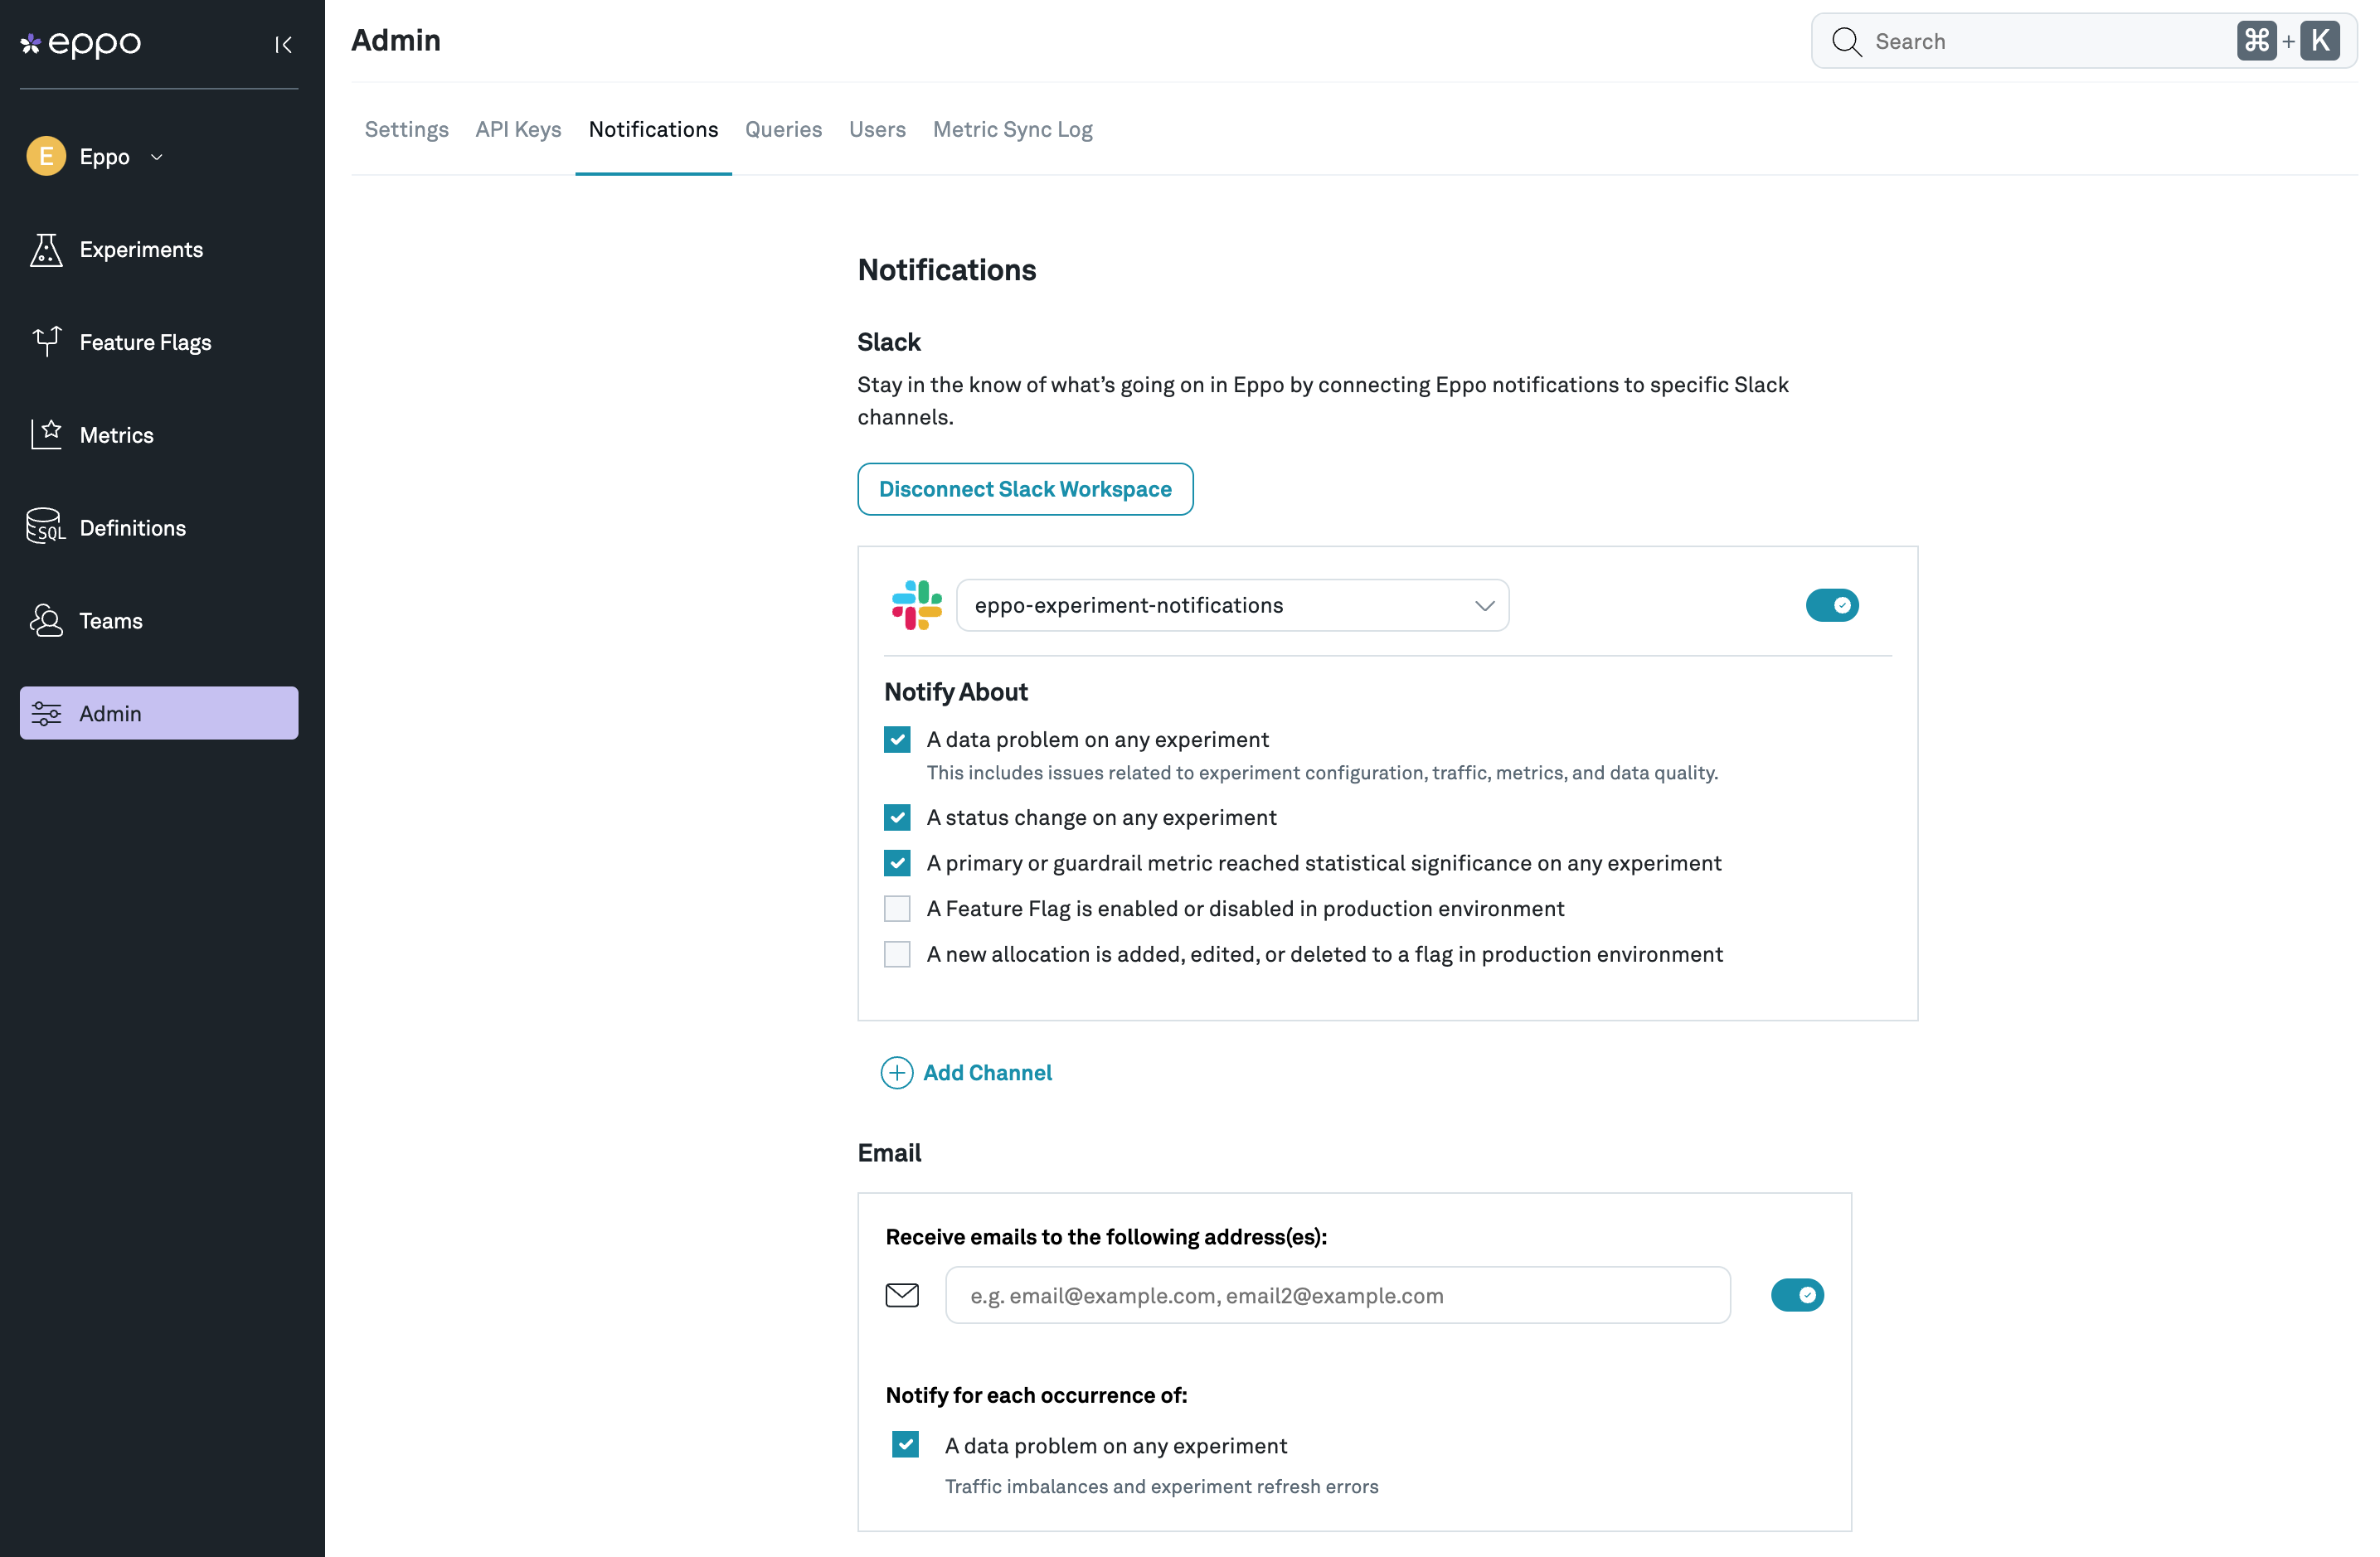Viewport: 2380px width, 1557px height.
Task: Click the email address input field
Action: pyautogui.click(x=1337, y=1295)
